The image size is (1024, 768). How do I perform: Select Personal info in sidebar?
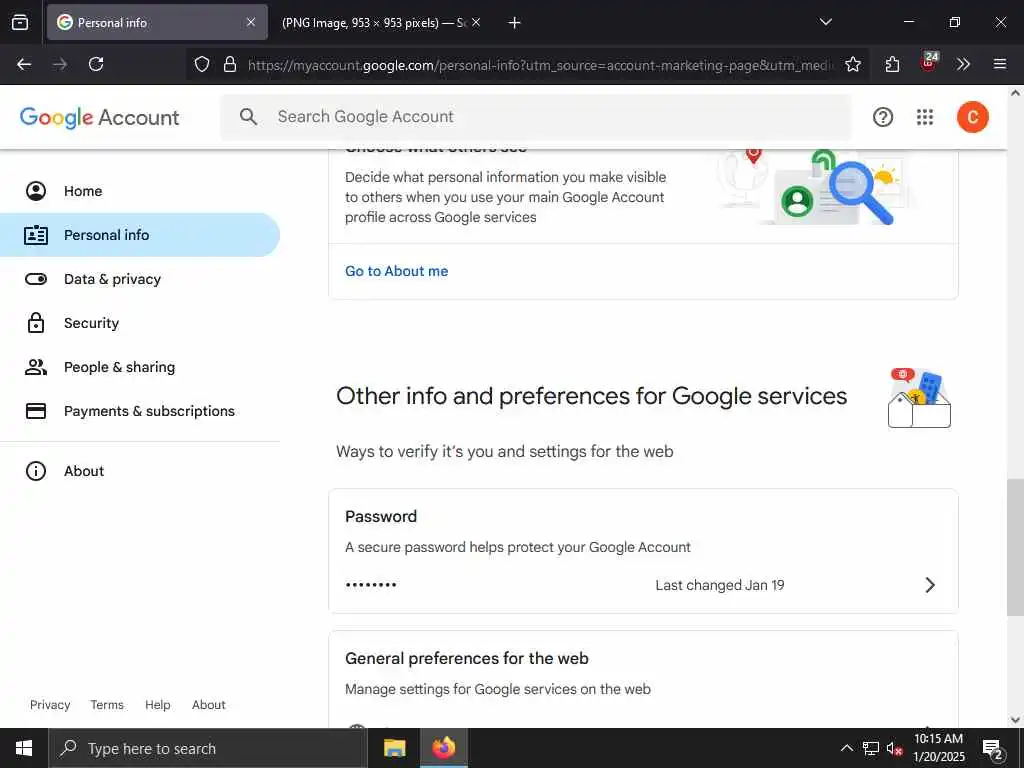(140, 234)
